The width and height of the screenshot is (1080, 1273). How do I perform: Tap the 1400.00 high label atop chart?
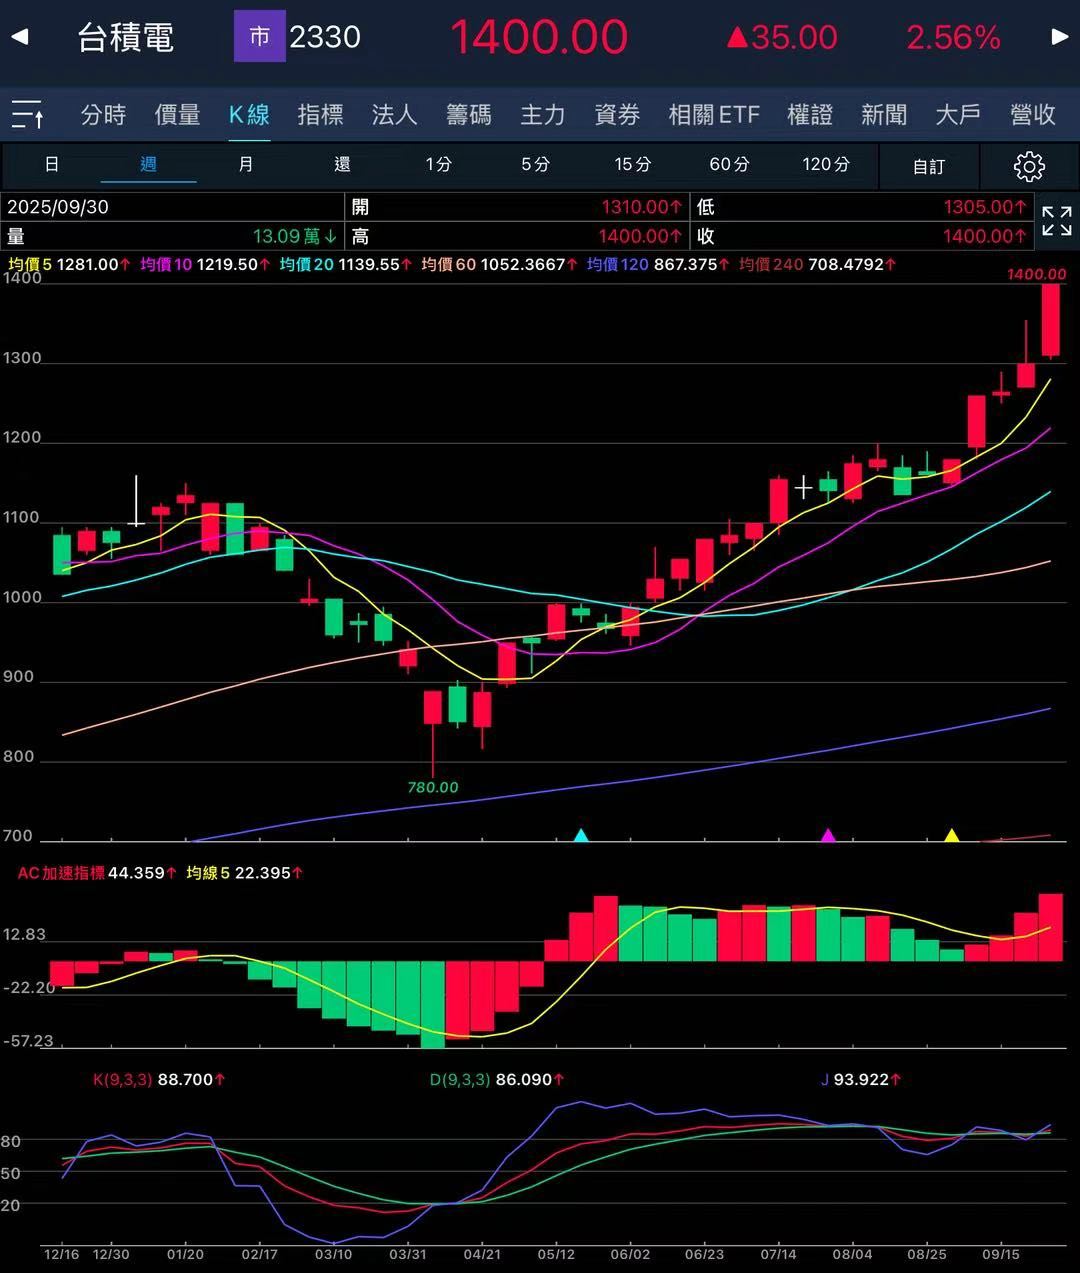point(1037,274)
